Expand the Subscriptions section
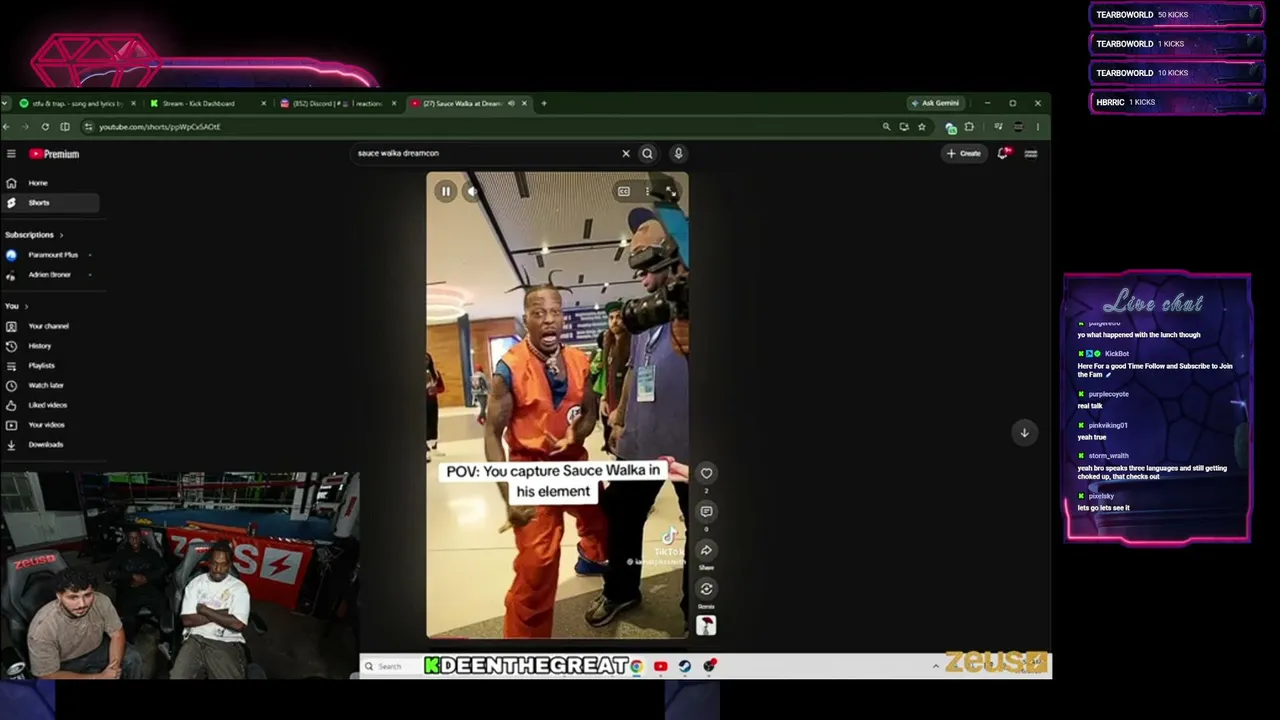The height and width of the screenshot is (720, 1280). [34, 235]
